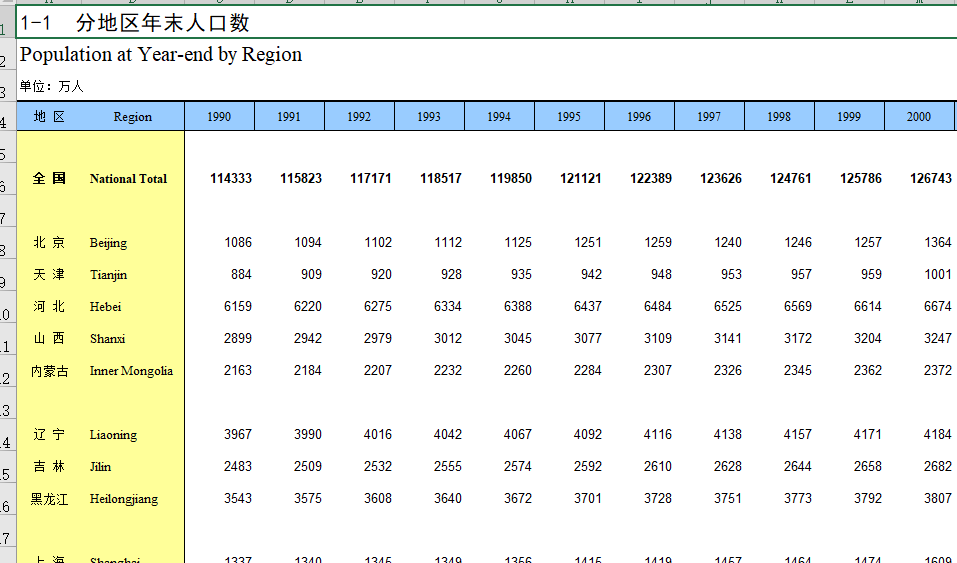Select the Hebei row label
The height and width of the screenshot is (563, 957).
click(x=106, y=307)
